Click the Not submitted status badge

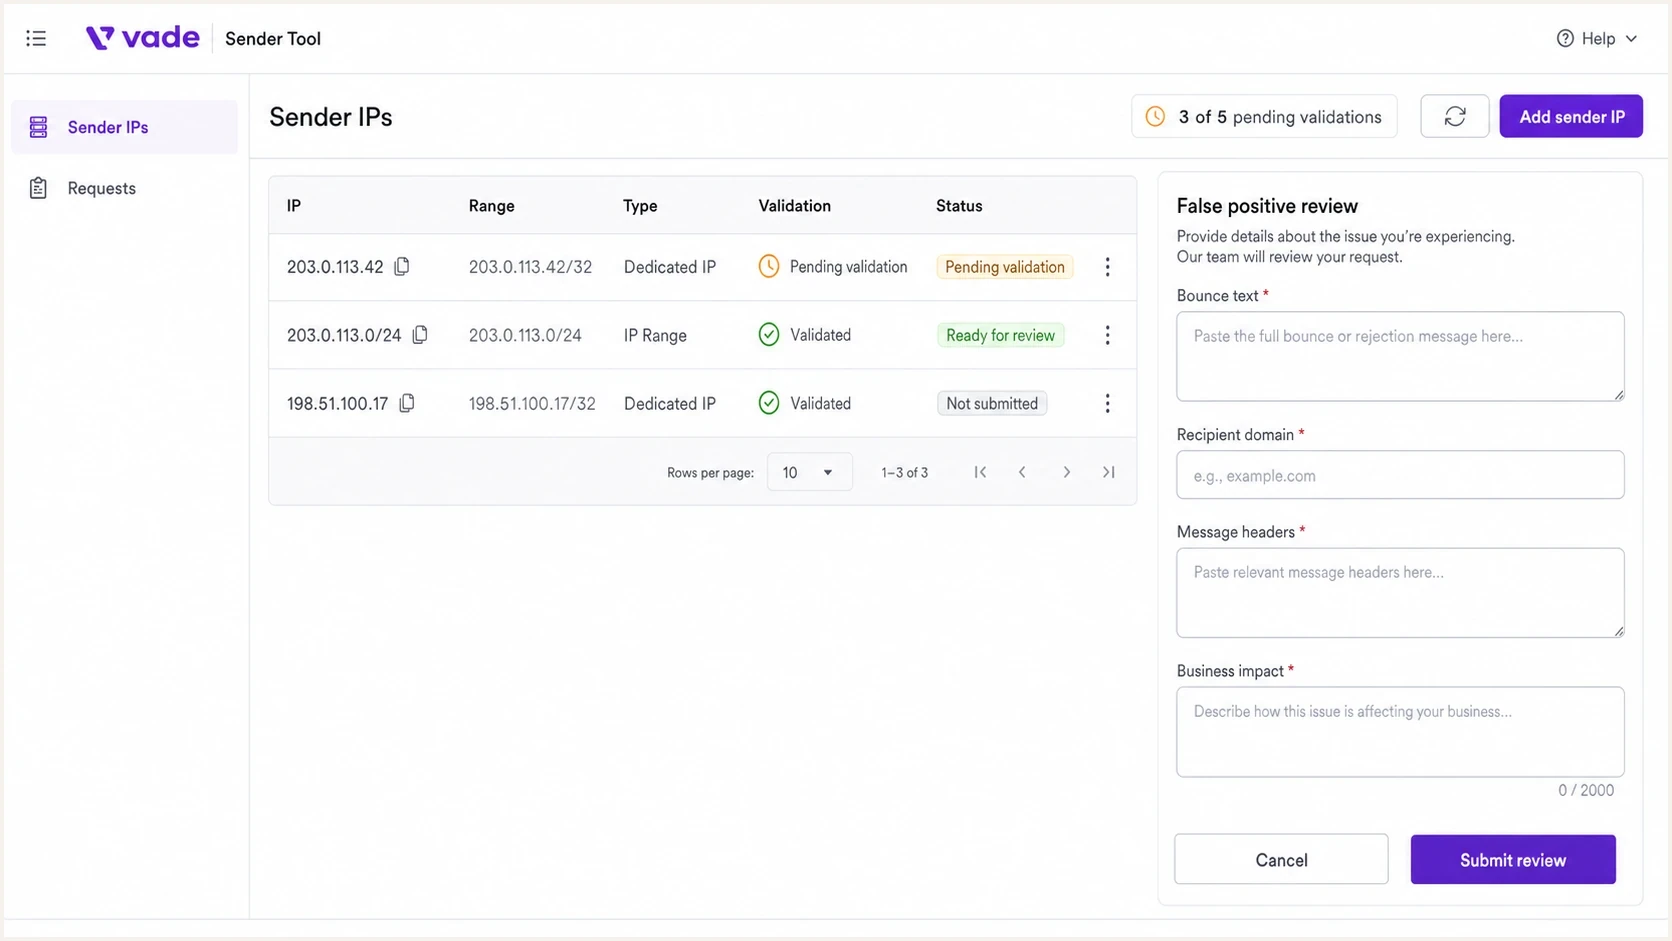[x=992, y=403]
